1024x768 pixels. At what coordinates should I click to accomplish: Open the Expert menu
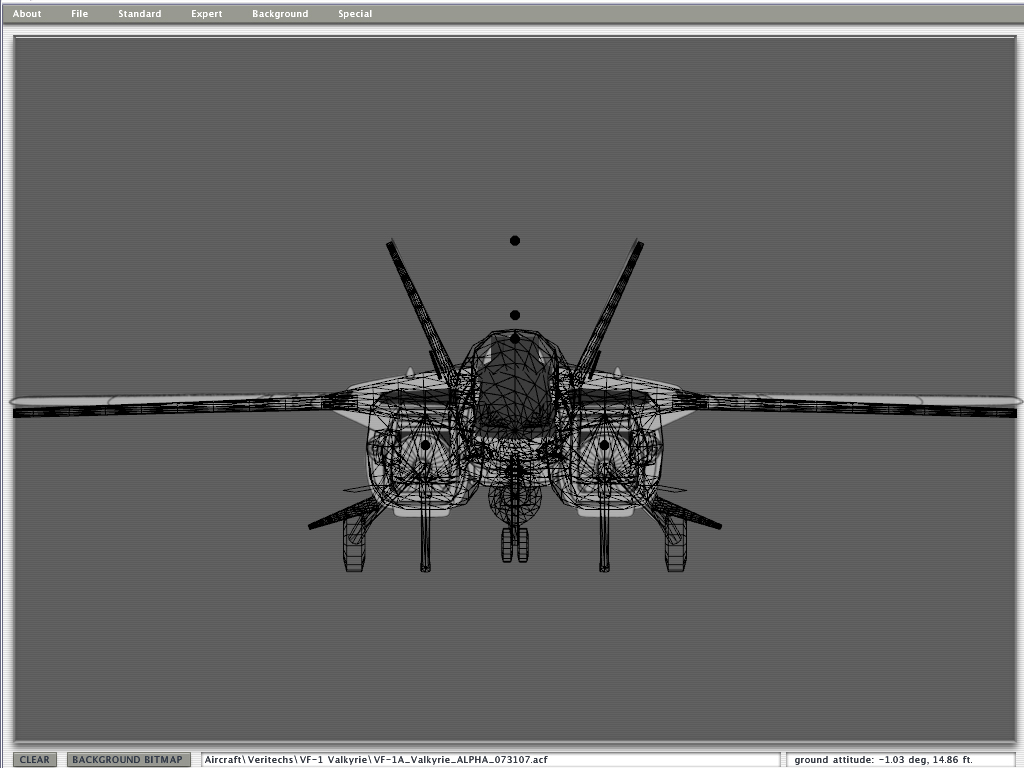tap(206, 14)
